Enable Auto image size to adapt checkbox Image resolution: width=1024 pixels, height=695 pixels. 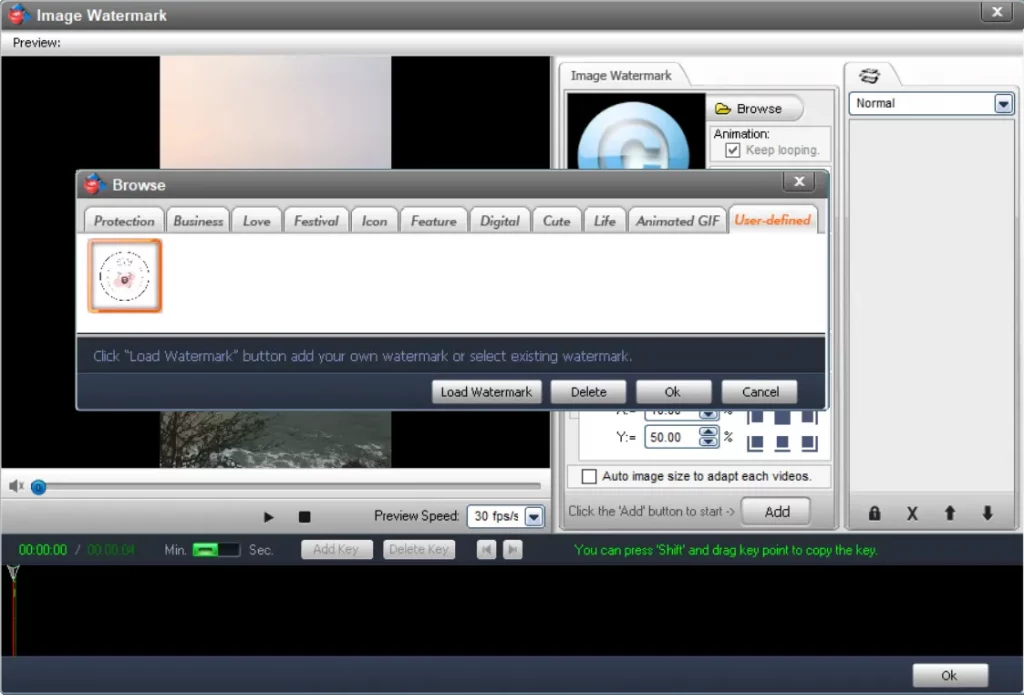point(589,476)
